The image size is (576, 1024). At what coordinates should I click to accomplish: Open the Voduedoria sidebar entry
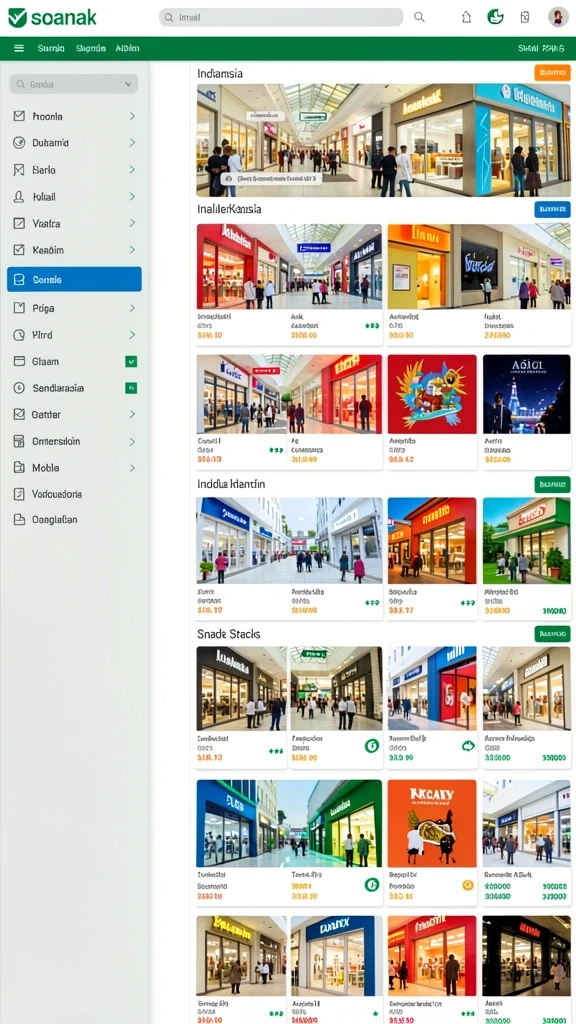(x=74, y=494)
